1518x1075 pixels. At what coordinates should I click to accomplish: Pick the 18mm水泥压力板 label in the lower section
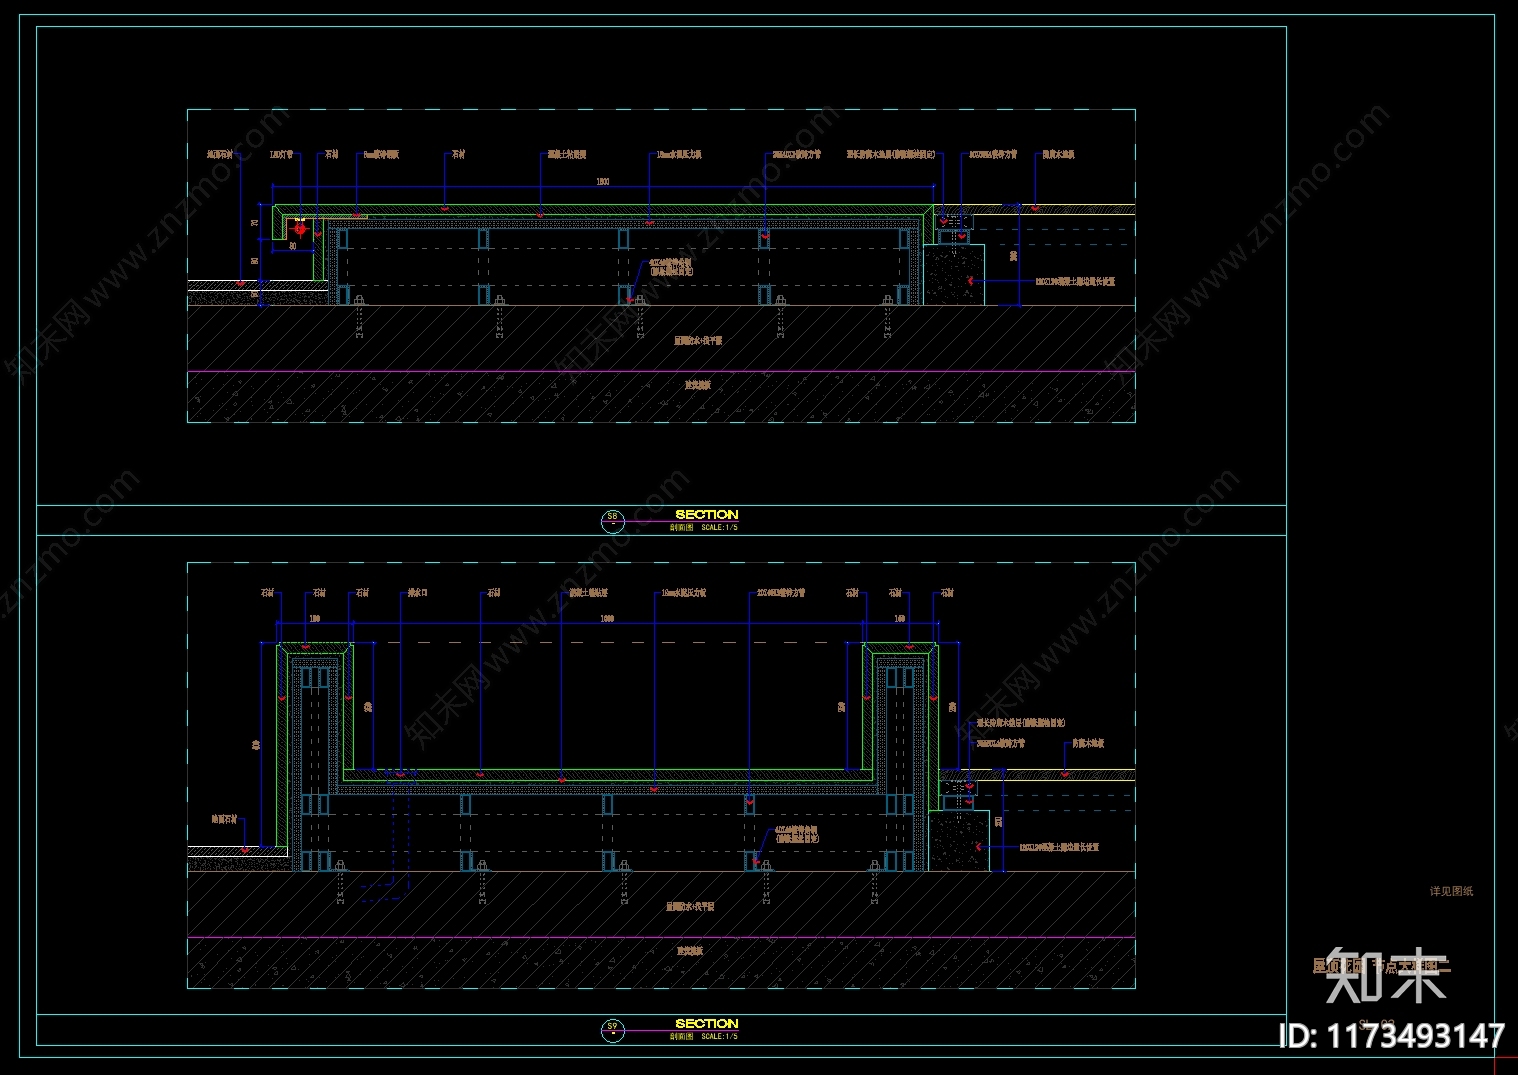[684, 593]
